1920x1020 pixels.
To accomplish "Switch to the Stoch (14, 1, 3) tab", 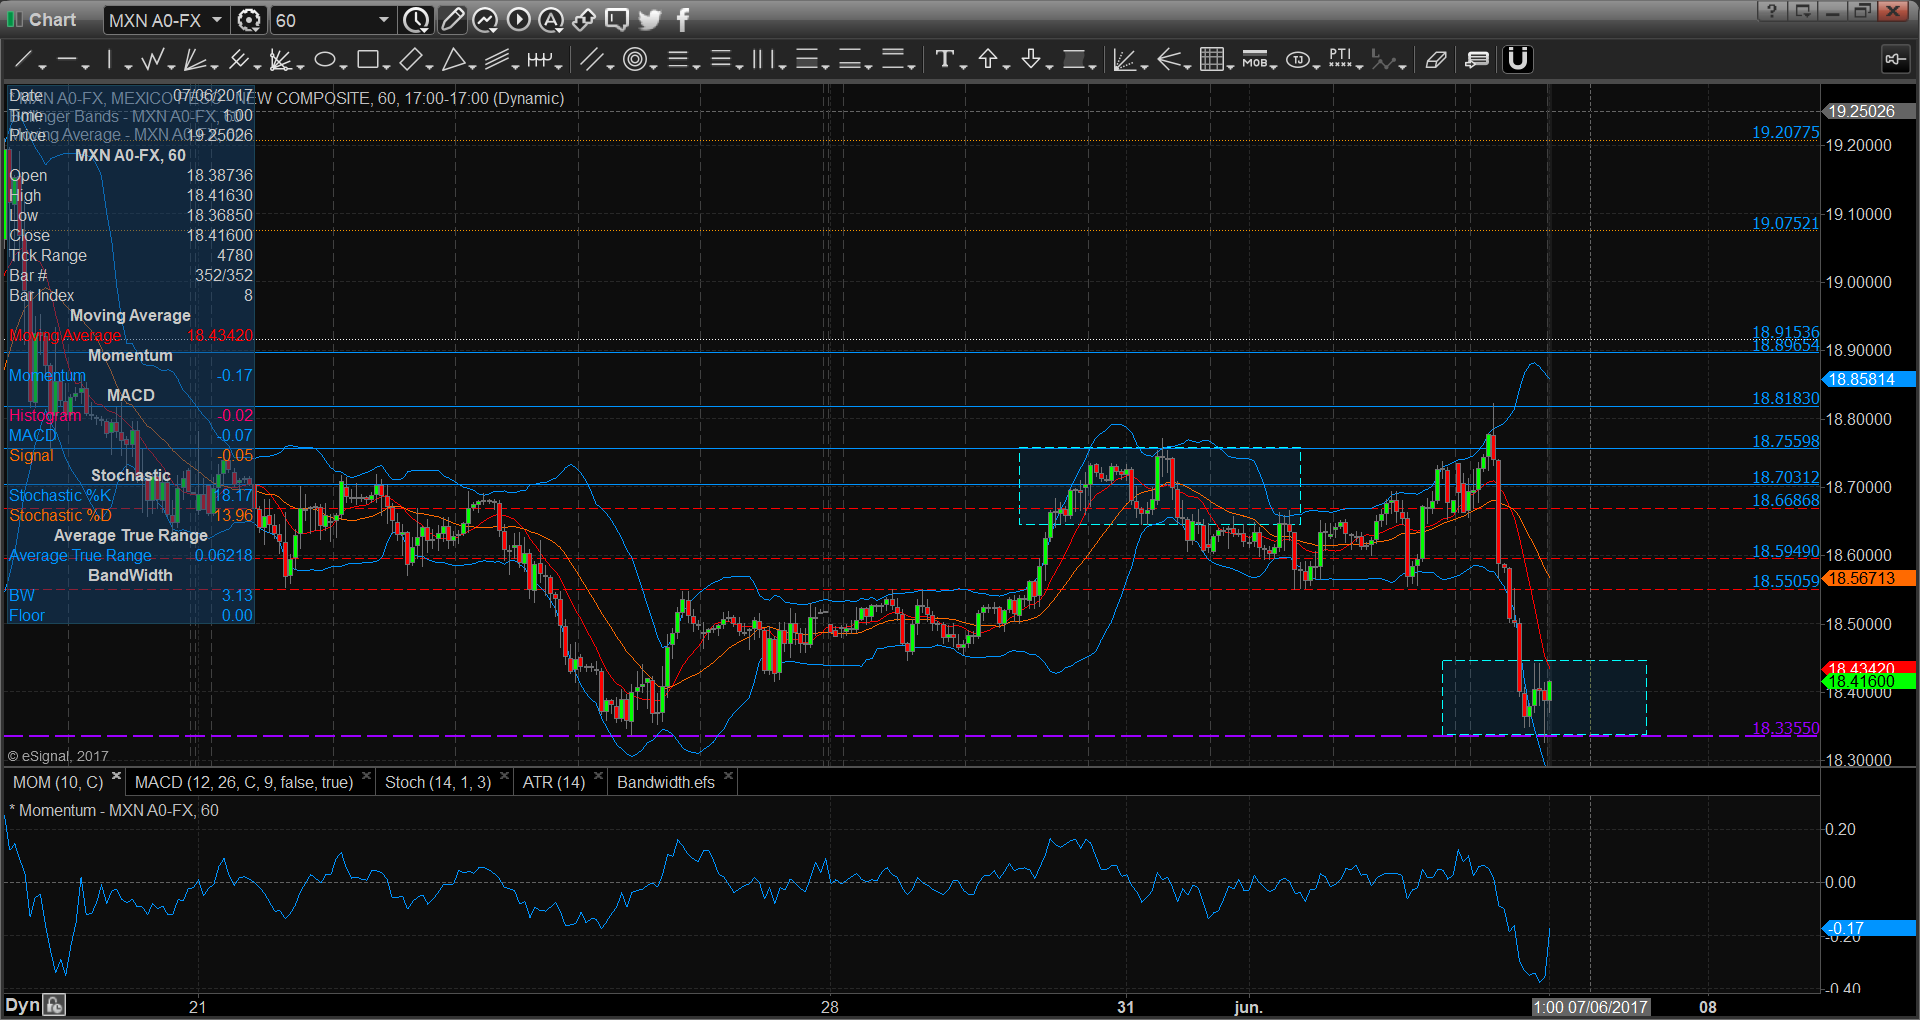I will coord(438,782).
